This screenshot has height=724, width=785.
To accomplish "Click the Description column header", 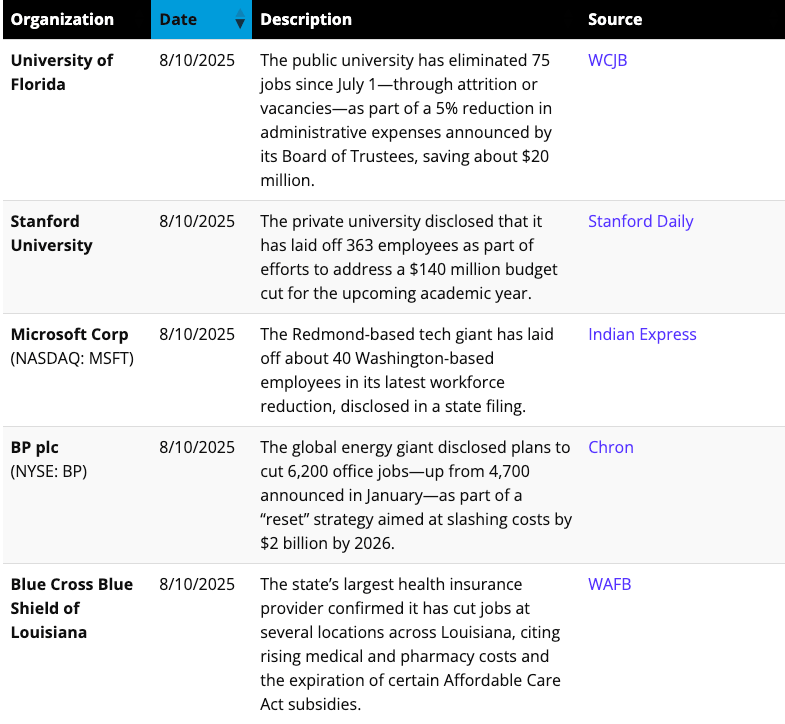I will [306, 20].
